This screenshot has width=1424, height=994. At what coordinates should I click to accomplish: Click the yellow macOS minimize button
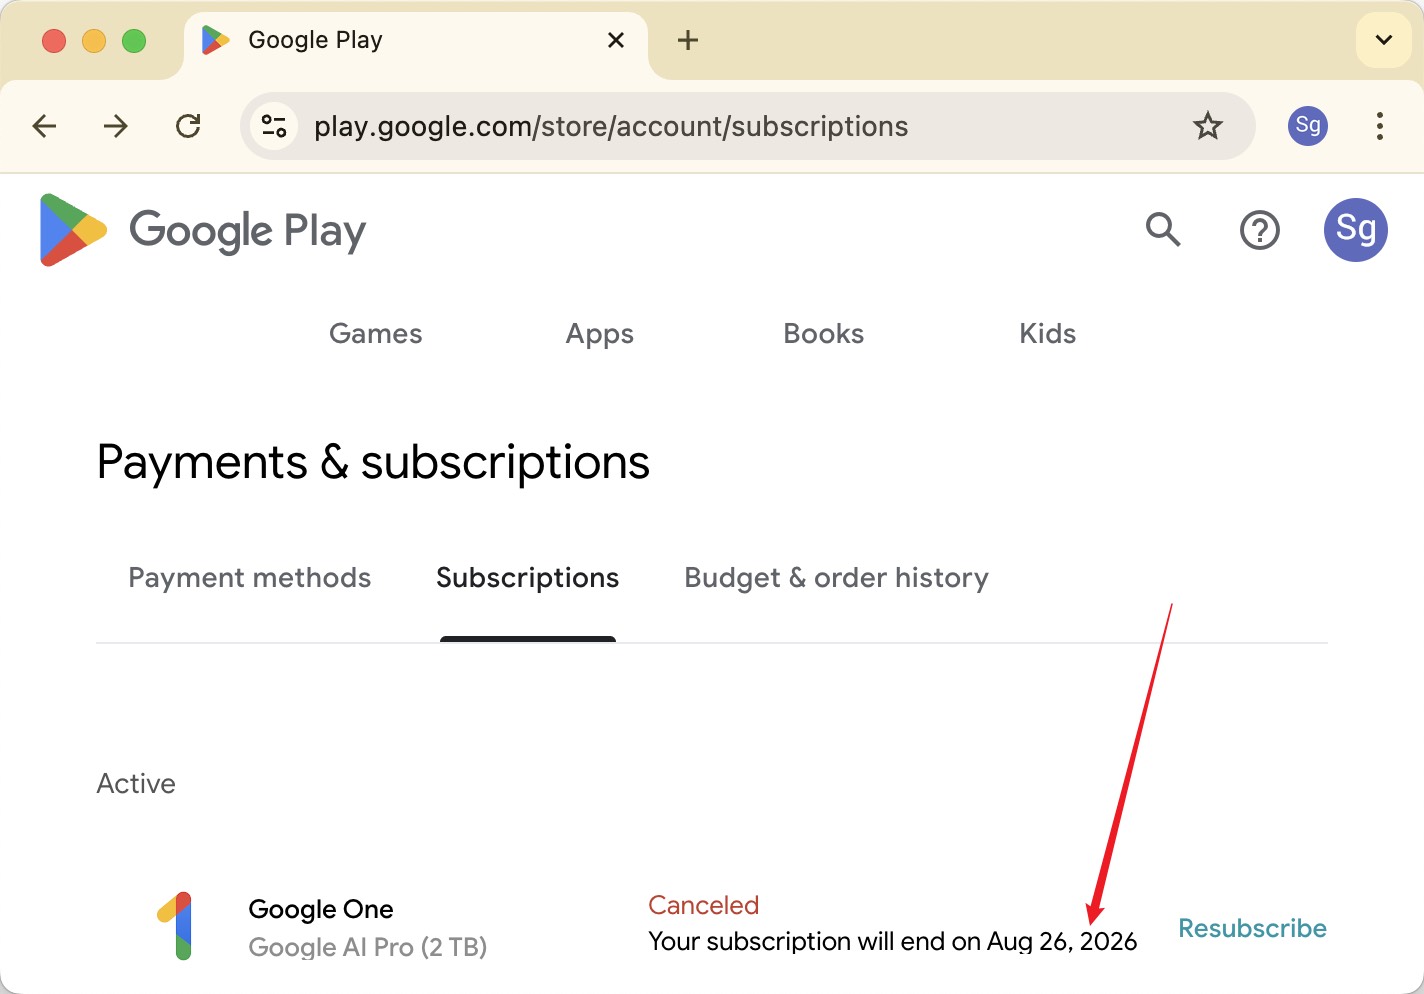[94, 41]
